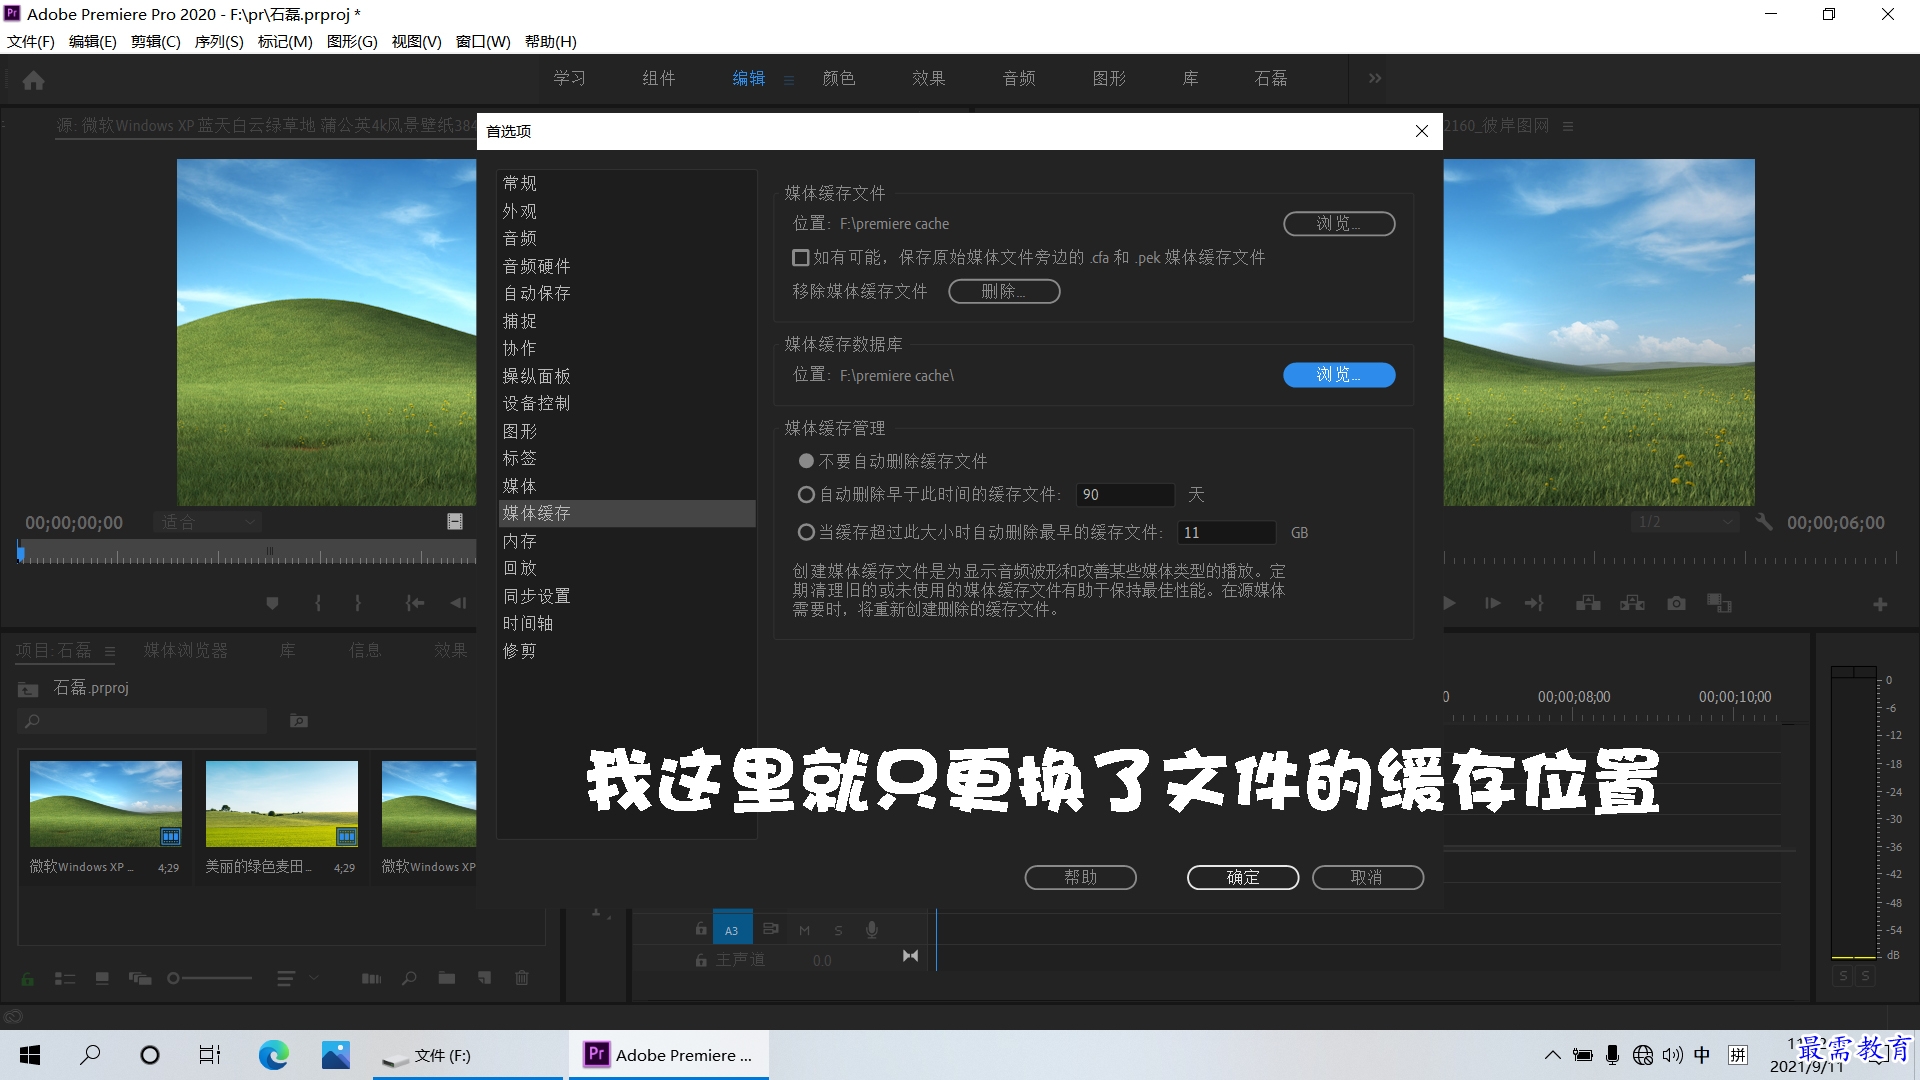Click the project panel thumbnail zoom slider
The width and height of the screenshot is (1920, 1080).
tap(210, 978)
